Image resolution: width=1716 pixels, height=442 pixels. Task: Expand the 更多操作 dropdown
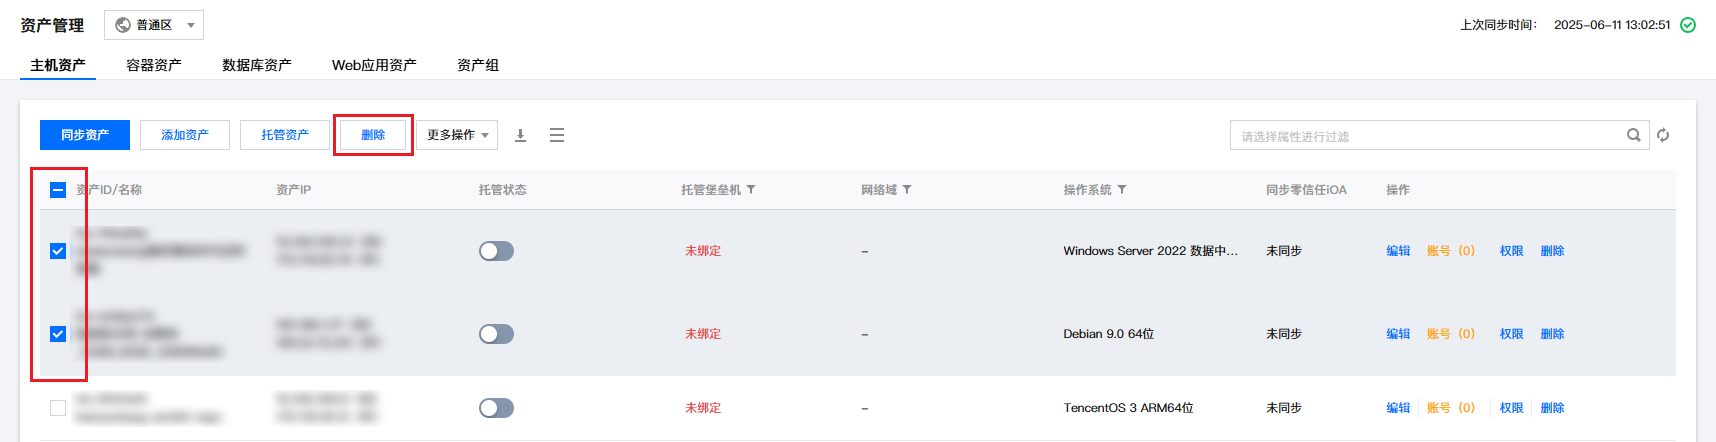(457, 135)
